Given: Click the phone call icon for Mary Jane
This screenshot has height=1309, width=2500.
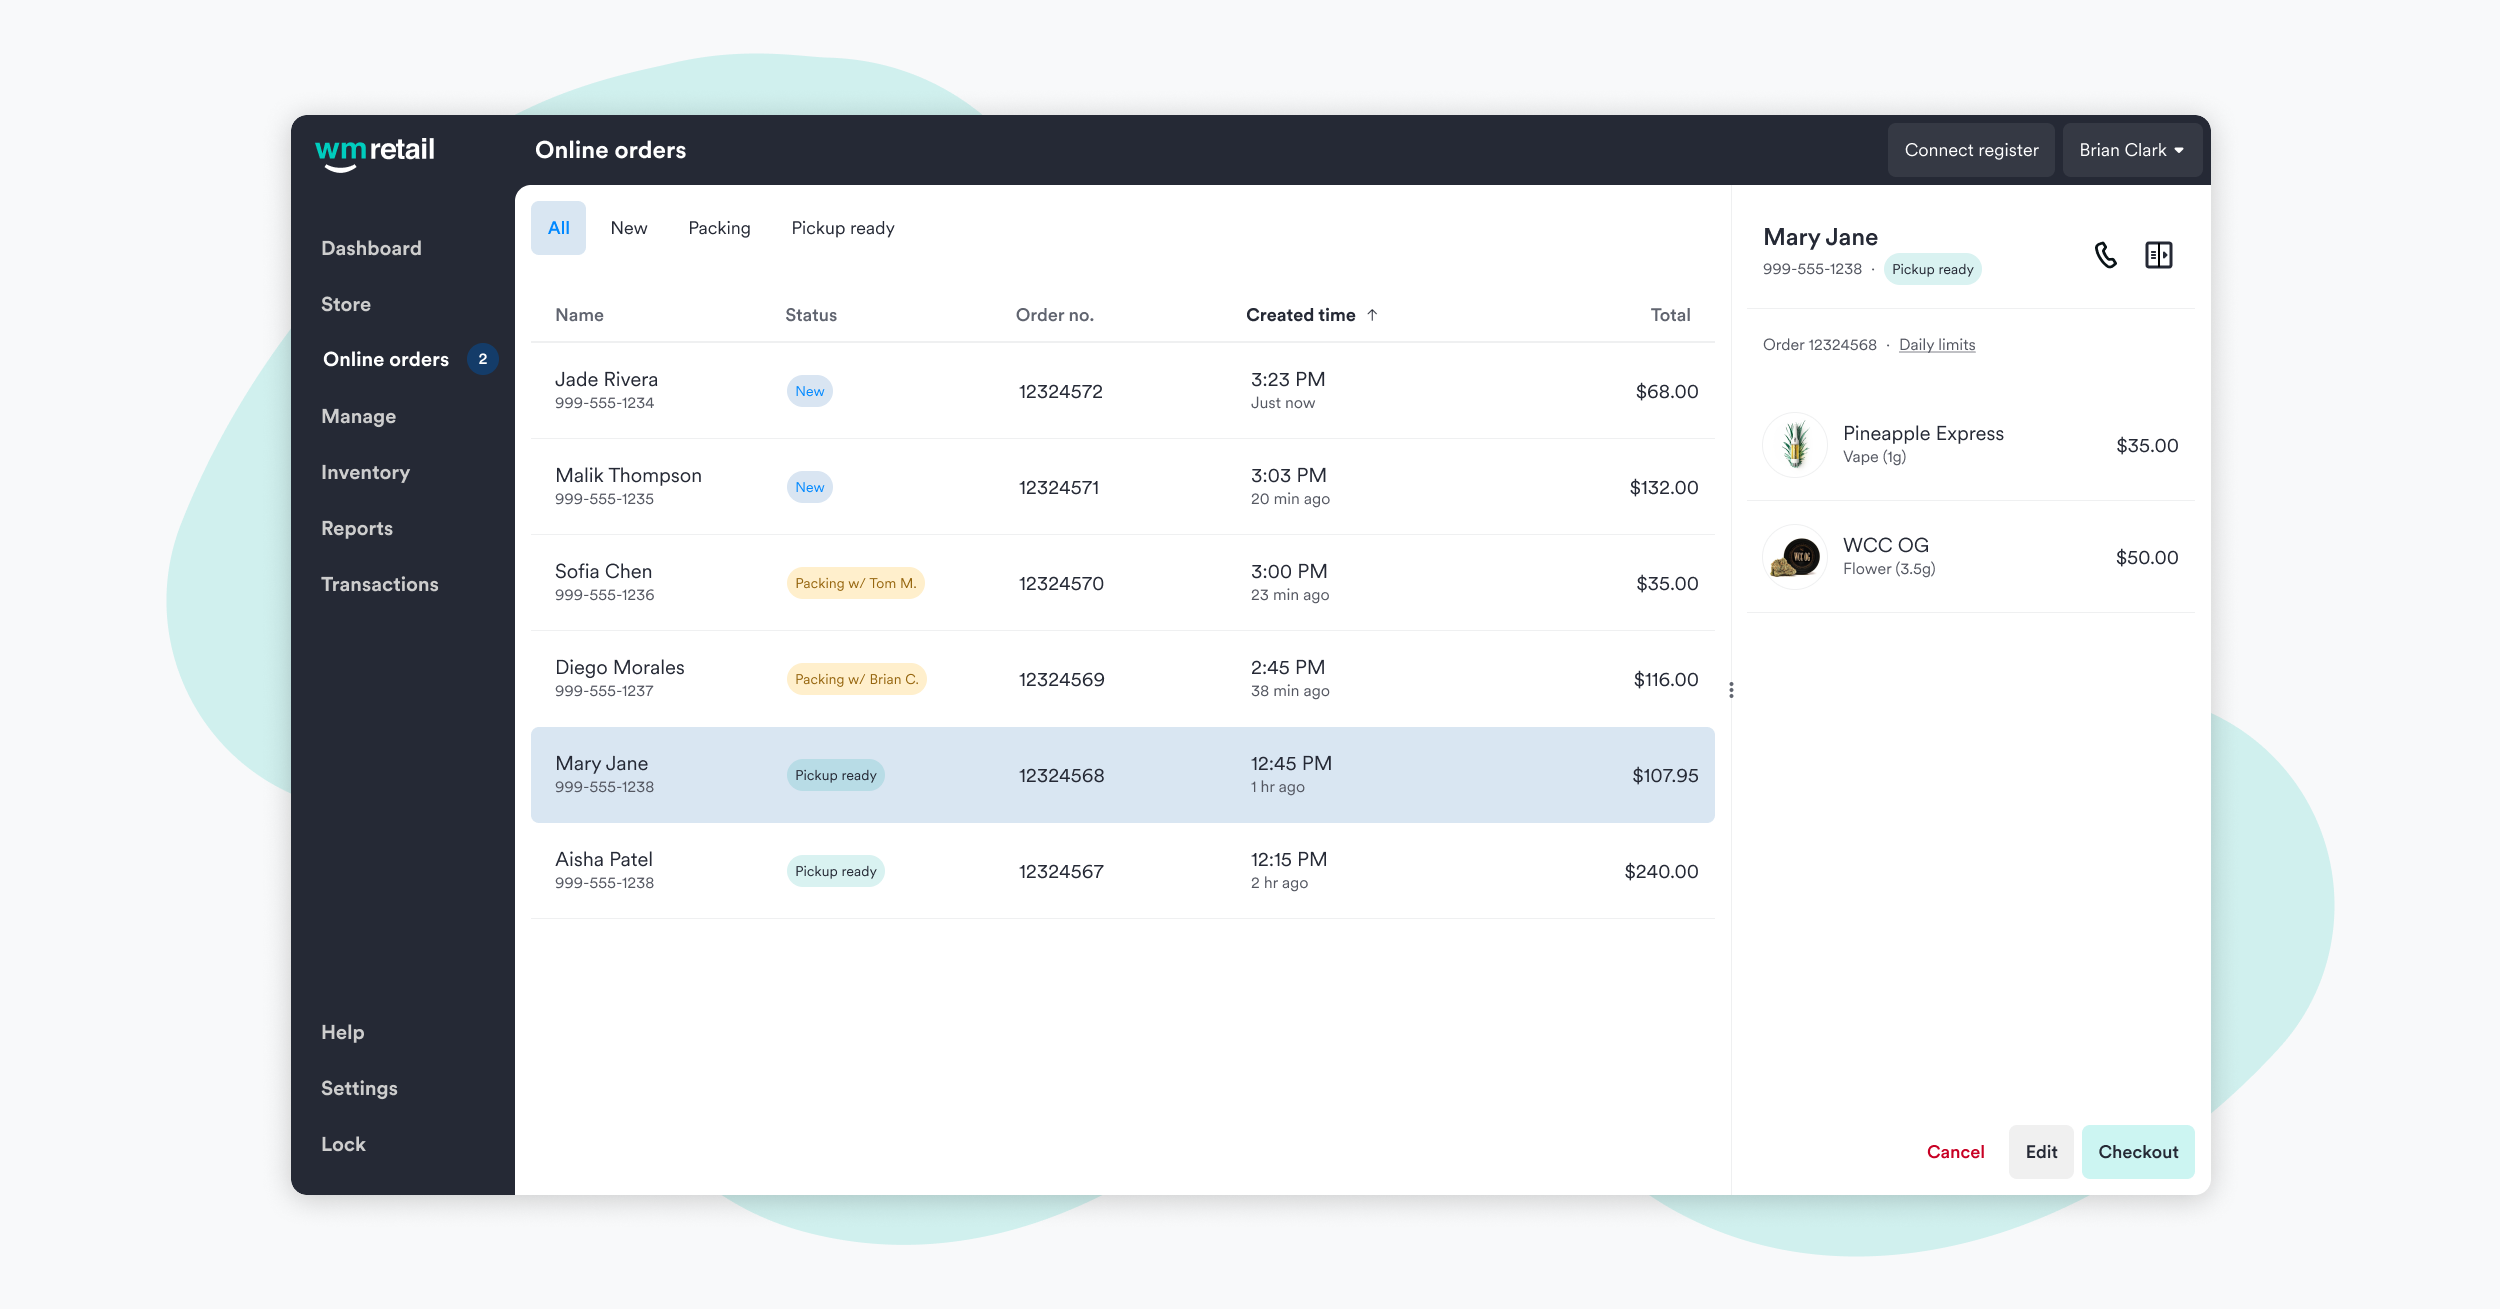Looking at the screenshot, I should (x=2105, y=255).
